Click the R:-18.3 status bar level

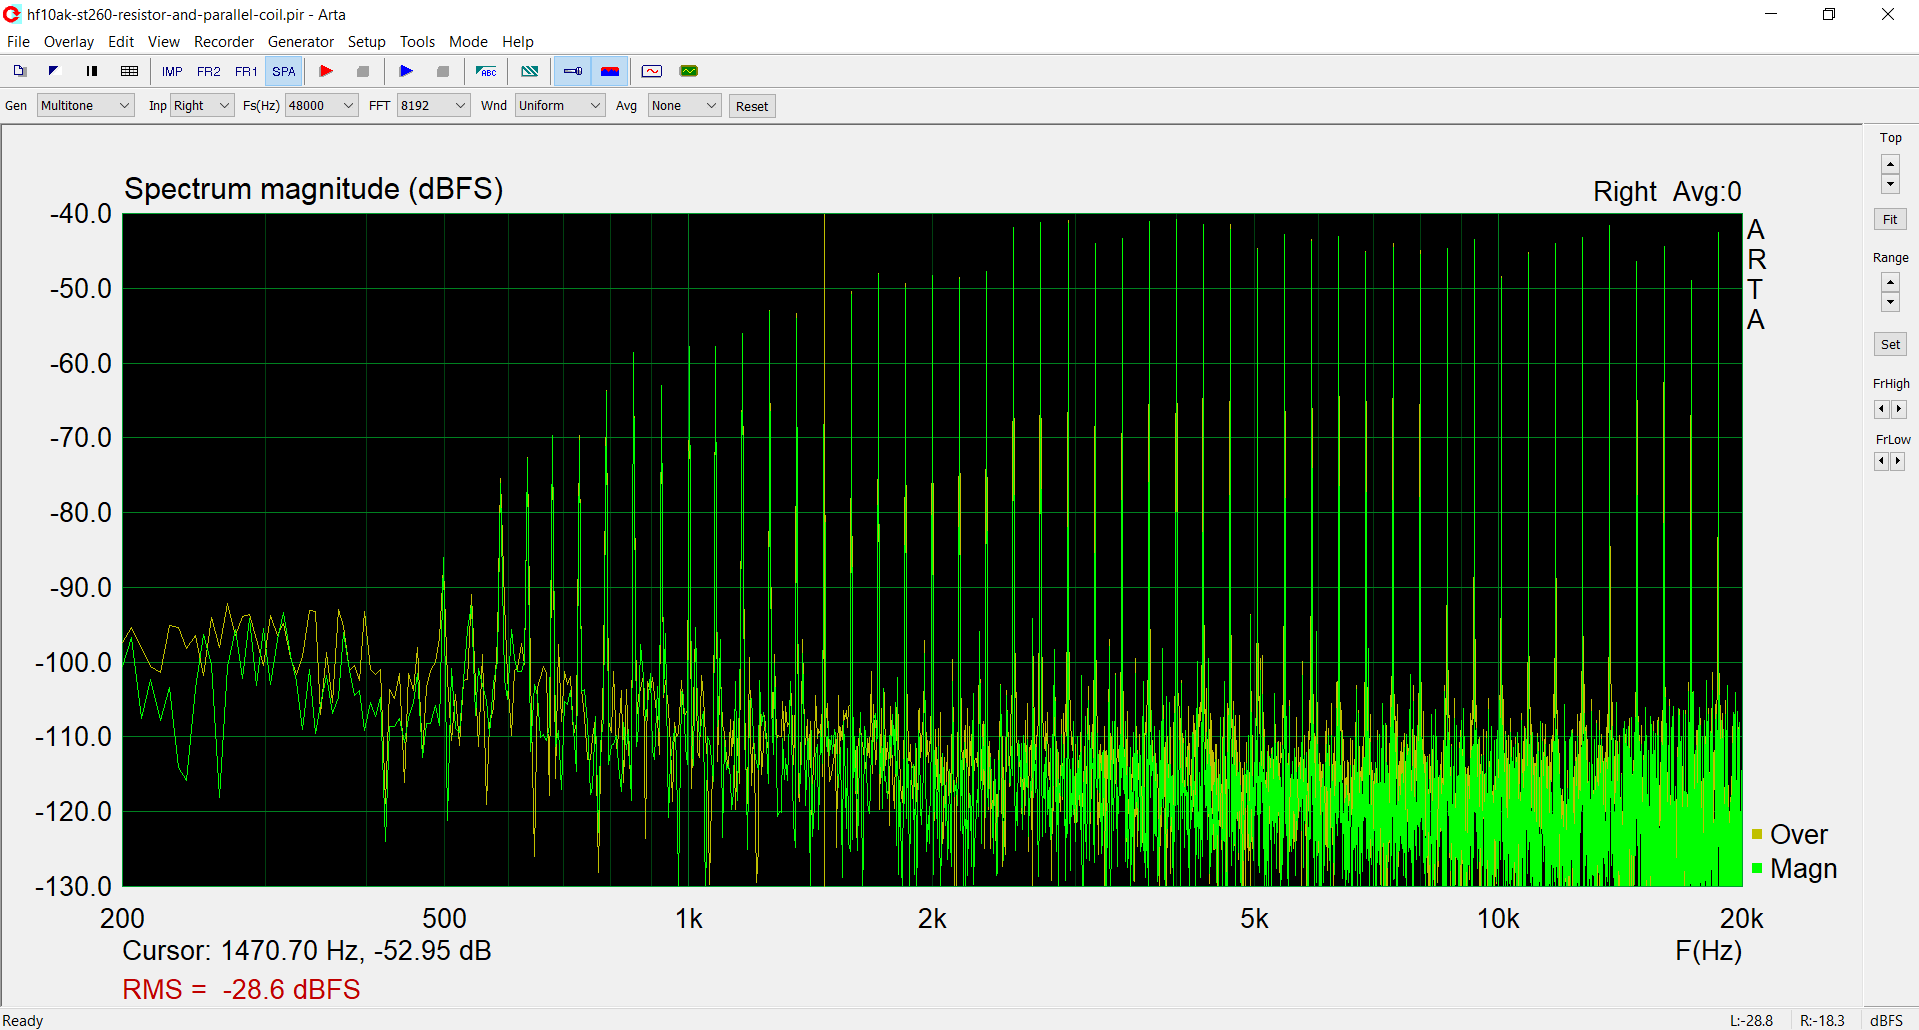pyautogui.click(x=1822, y=1020)
